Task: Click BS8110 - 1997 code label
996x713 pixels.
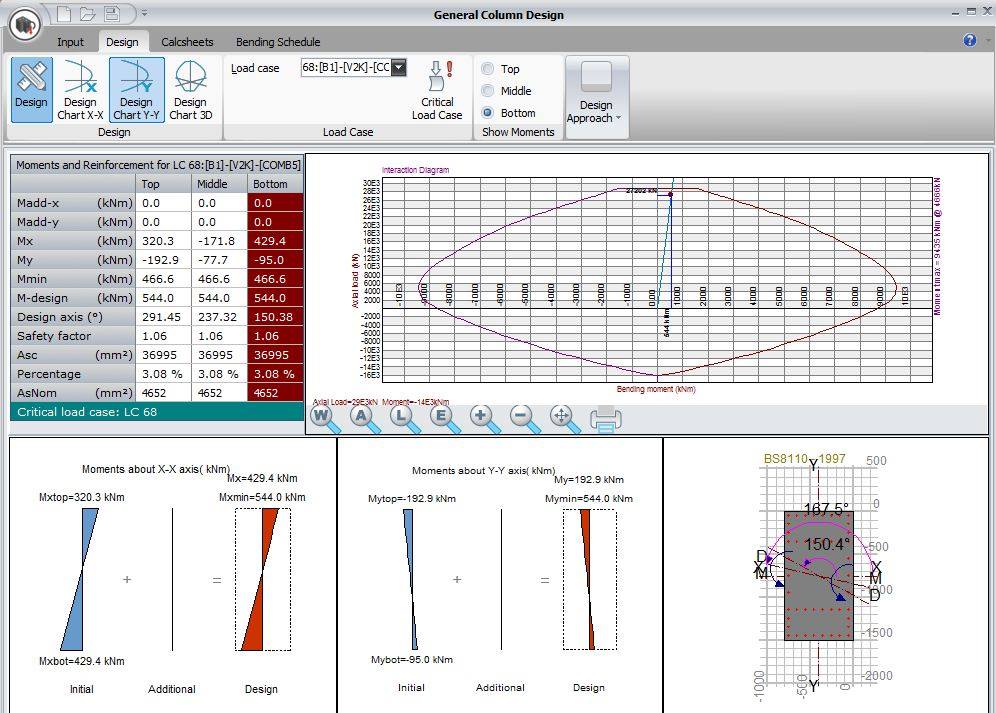Action: [804, 458]
